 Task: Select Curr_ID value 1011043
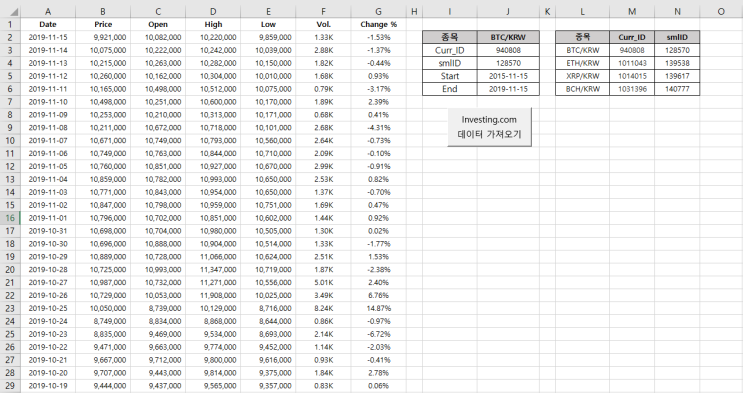point(632,63)
